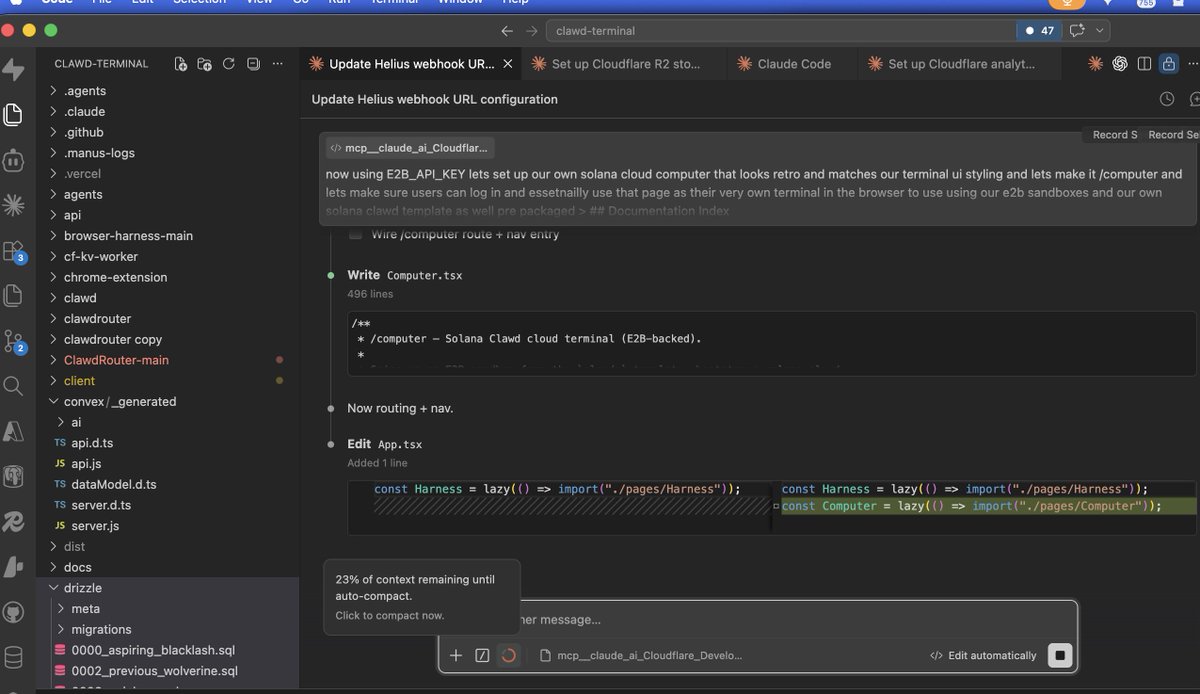Open session history clock icon
This screenshot has width=1200, height=694.
(1166, 99)
